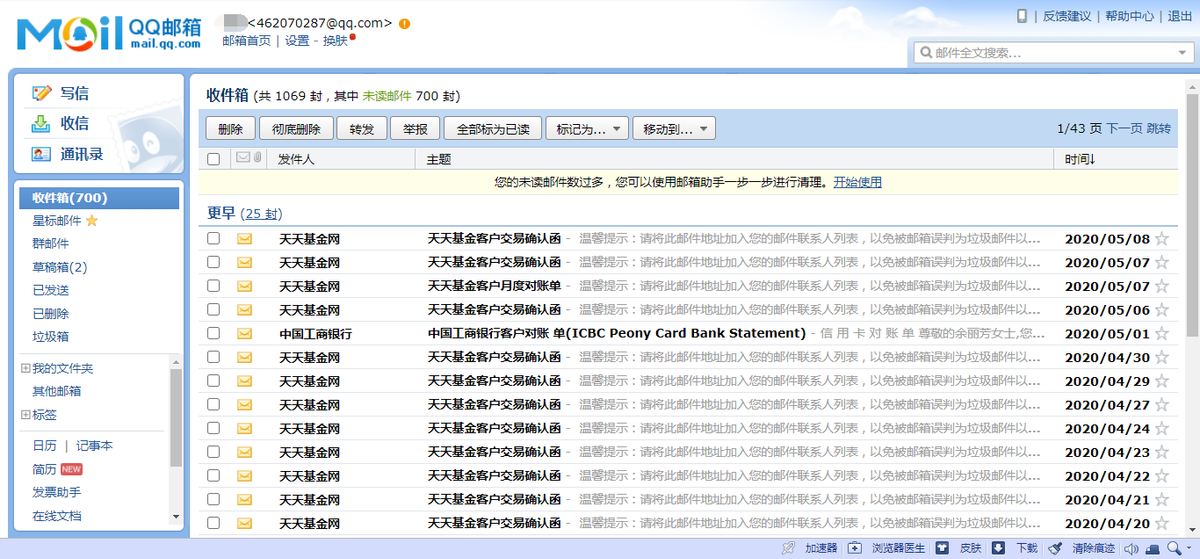This screenshot has height=559, width=1200.
Task: Click the orange account warning icon
Action: coord(404,22)
